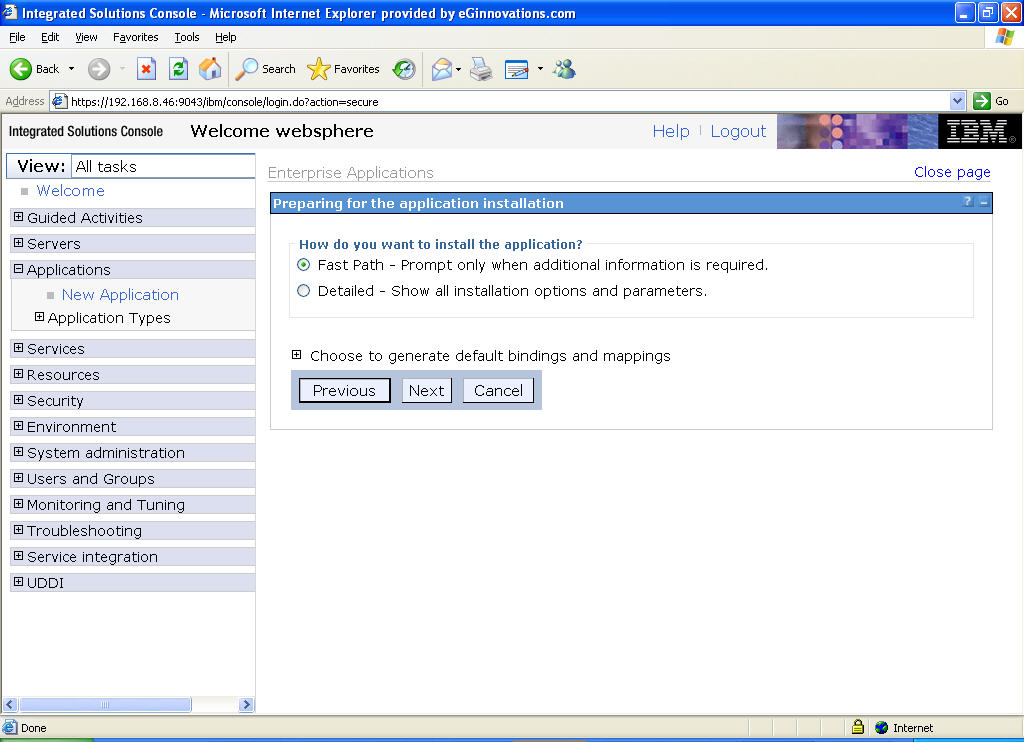1024x742 pixels.
Task: Click the navigation scrollbar right arrow
Action: 246,704
